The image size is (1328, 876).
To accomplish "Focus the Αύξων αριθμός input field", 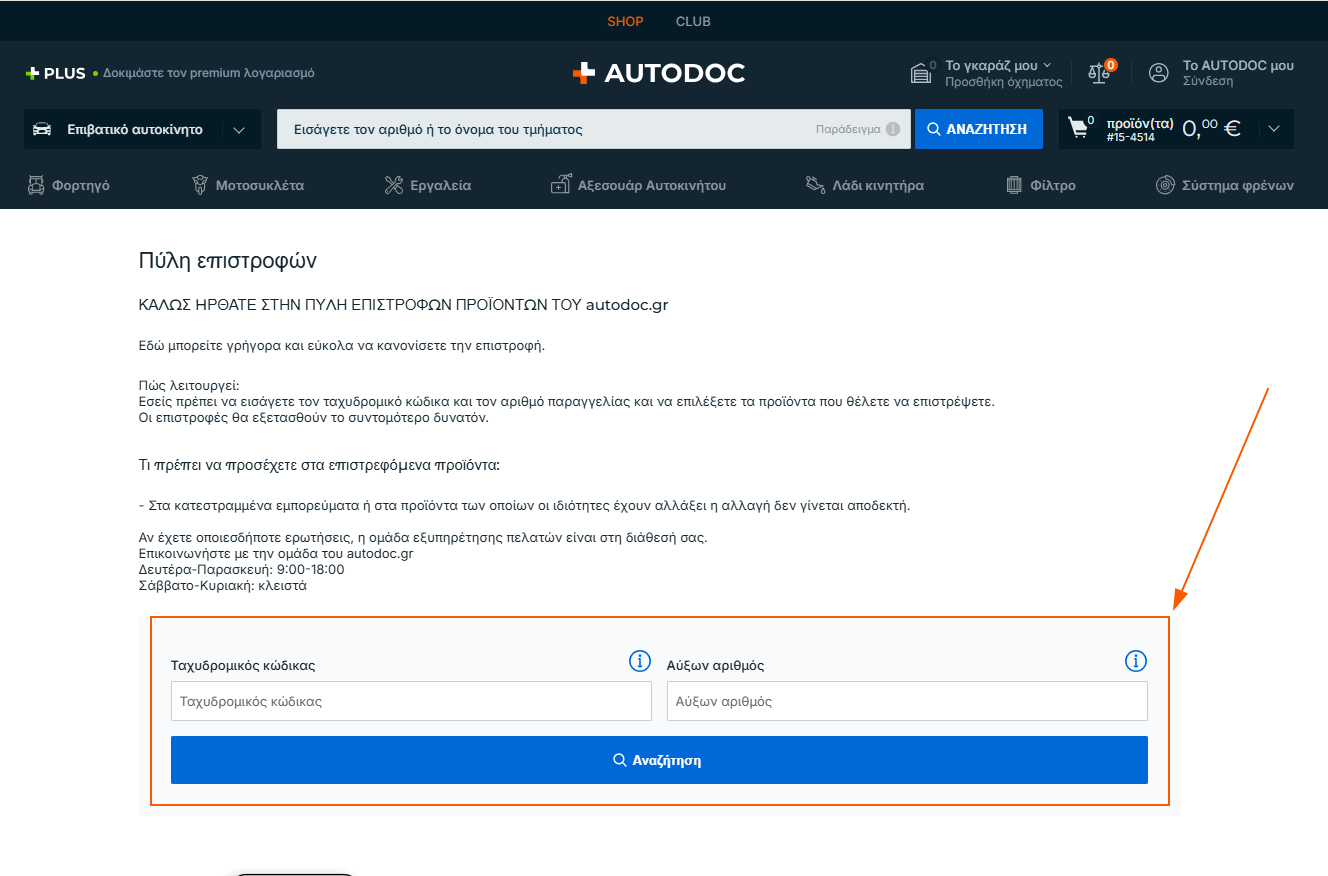I will pyautogui.click(x=907, y=701).
